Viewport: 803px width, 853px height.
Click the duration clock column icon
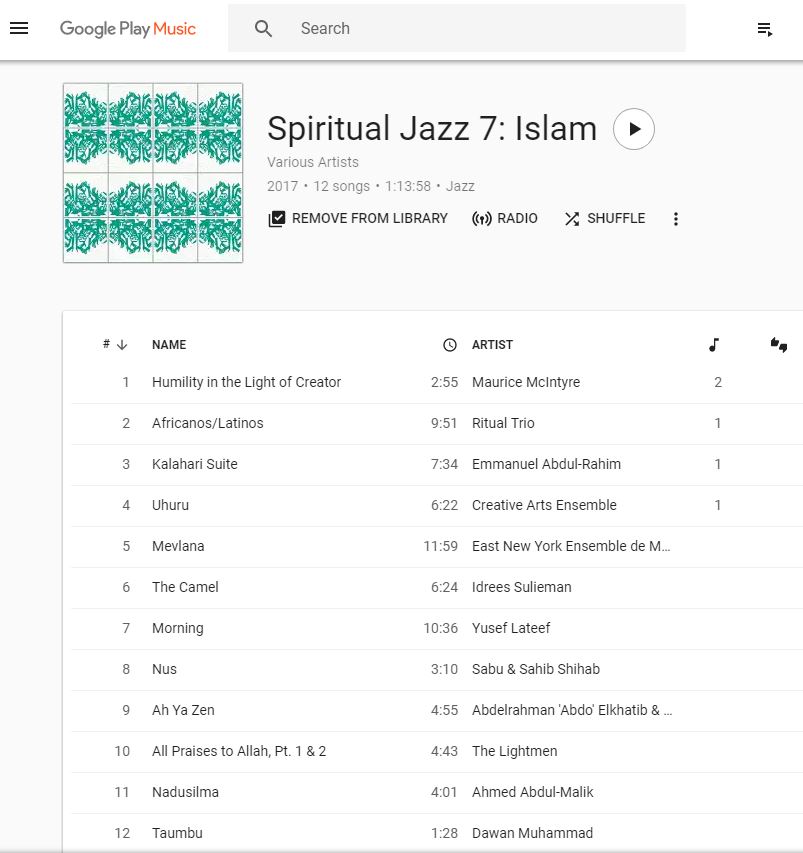click(x=450, y=345)
